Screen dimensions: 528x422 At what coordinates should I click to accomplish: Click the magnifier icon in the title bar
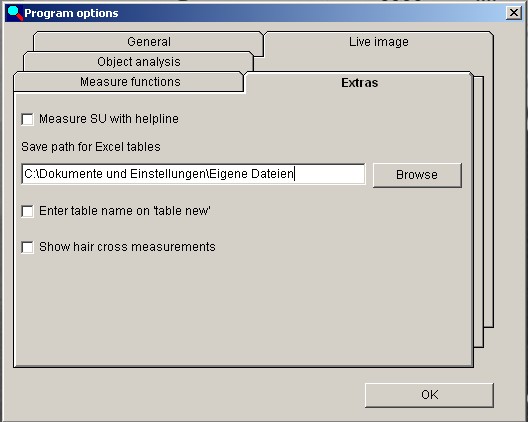click(x=15, y=13)
